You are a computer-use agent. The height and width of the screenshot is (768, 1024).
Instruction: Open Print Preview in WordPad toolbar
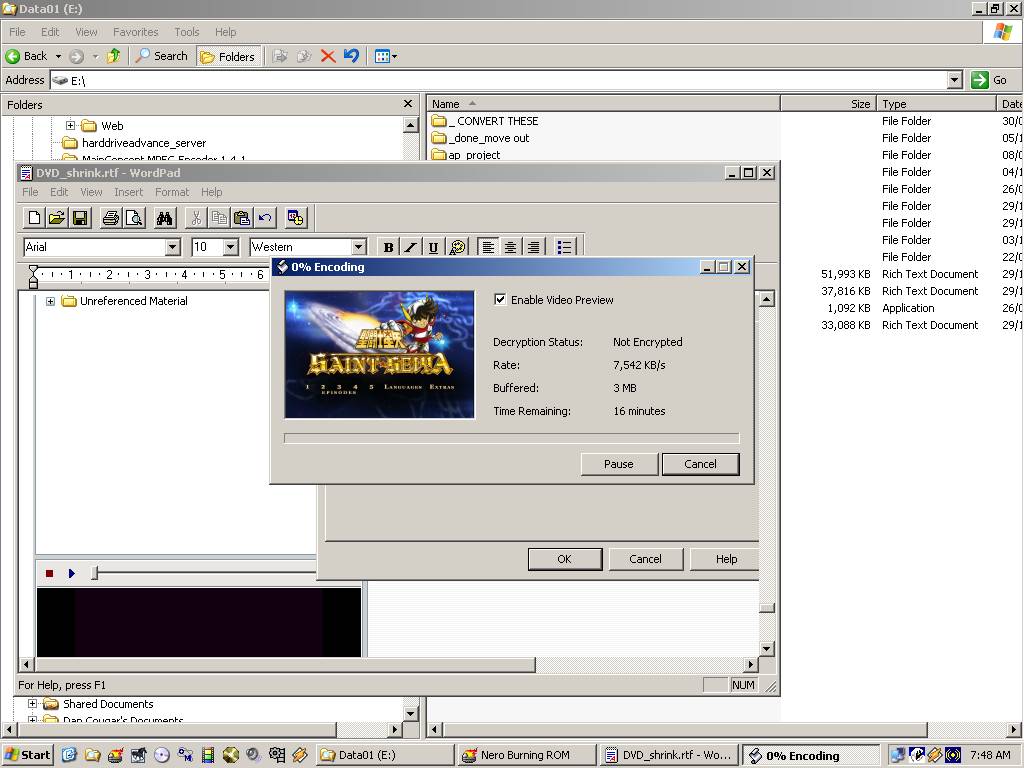[x=134, y=217]
